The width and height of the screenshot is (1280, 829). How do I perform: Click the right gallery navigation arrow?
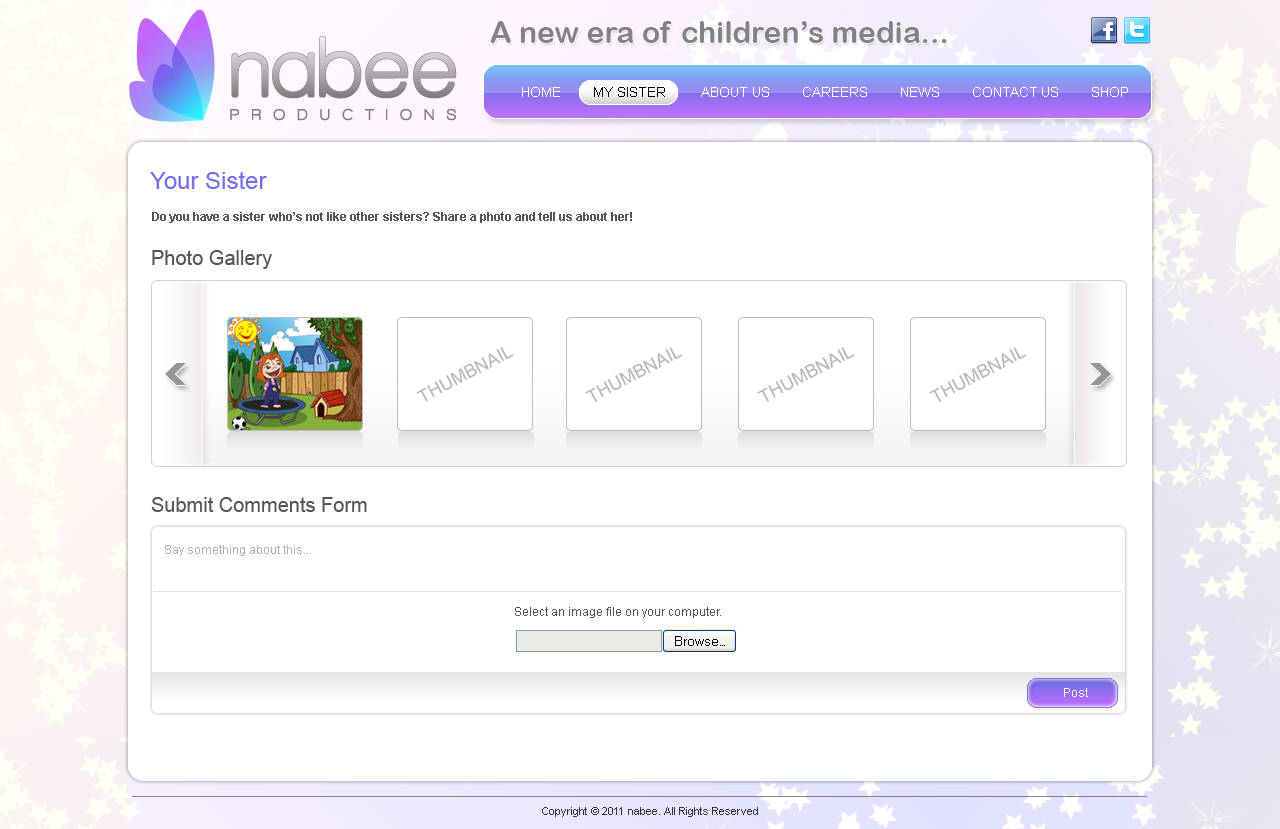[1100, 373]
